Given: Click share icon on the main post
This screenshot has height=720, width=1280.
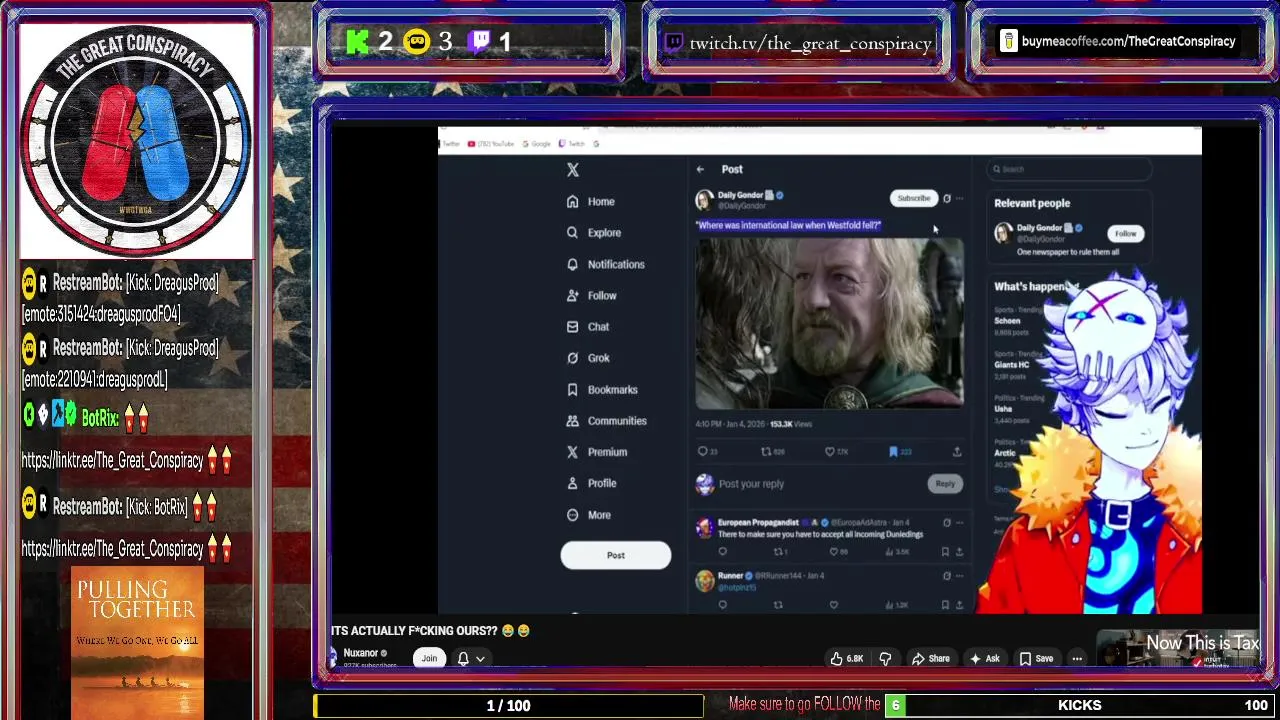Looking at the screenshot, I should (x=957, y=452).
